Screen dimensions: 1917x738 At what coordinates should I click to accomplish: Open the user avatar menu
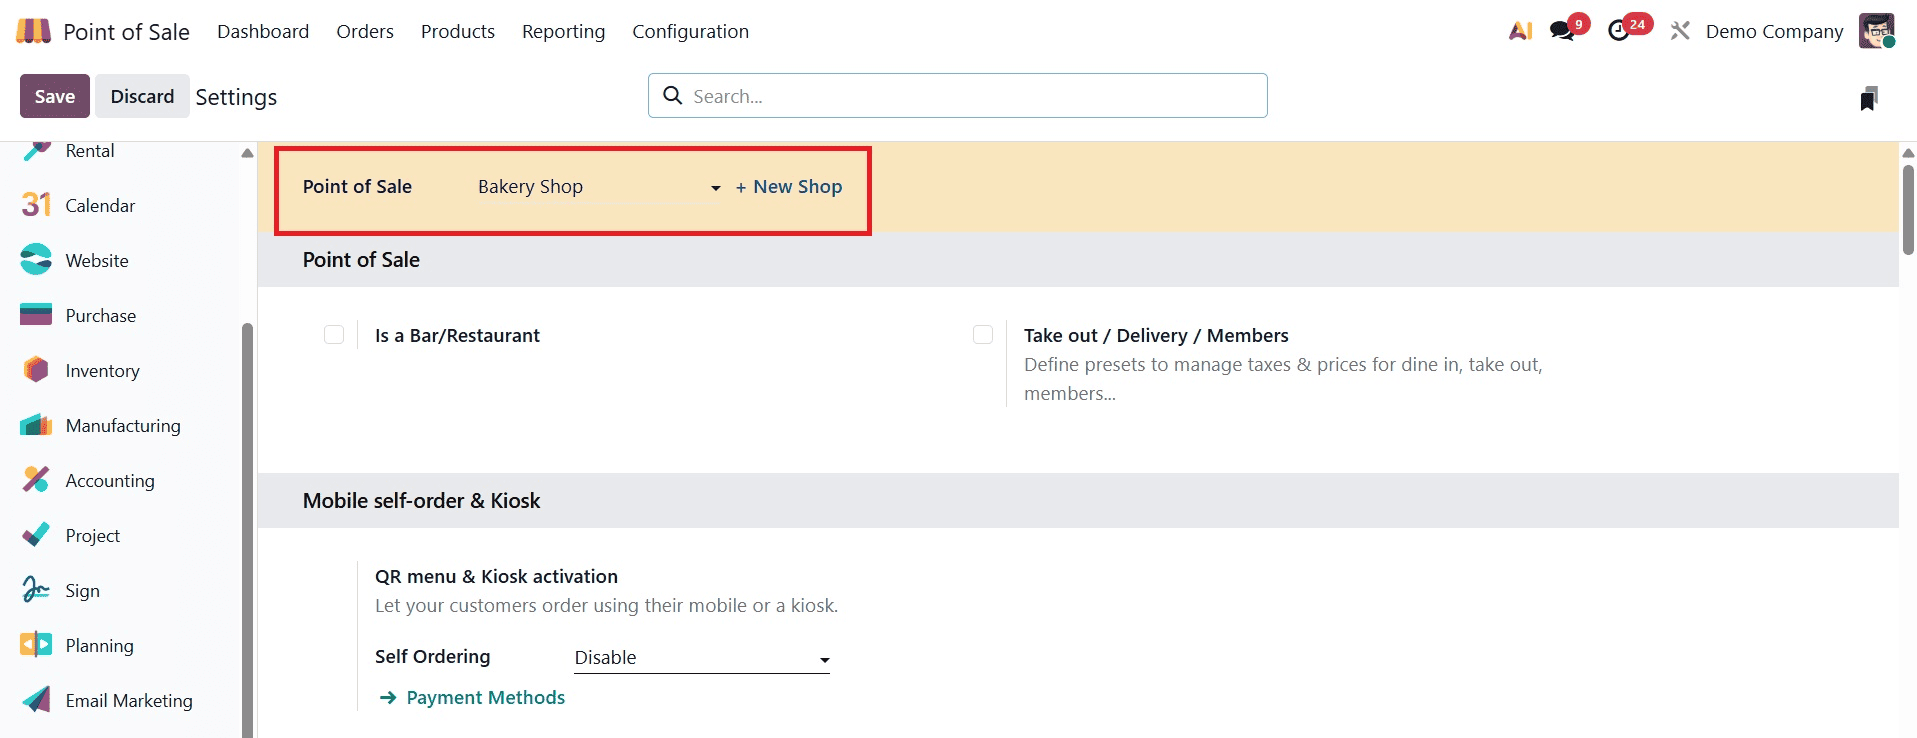click(x=1877, y=31)
